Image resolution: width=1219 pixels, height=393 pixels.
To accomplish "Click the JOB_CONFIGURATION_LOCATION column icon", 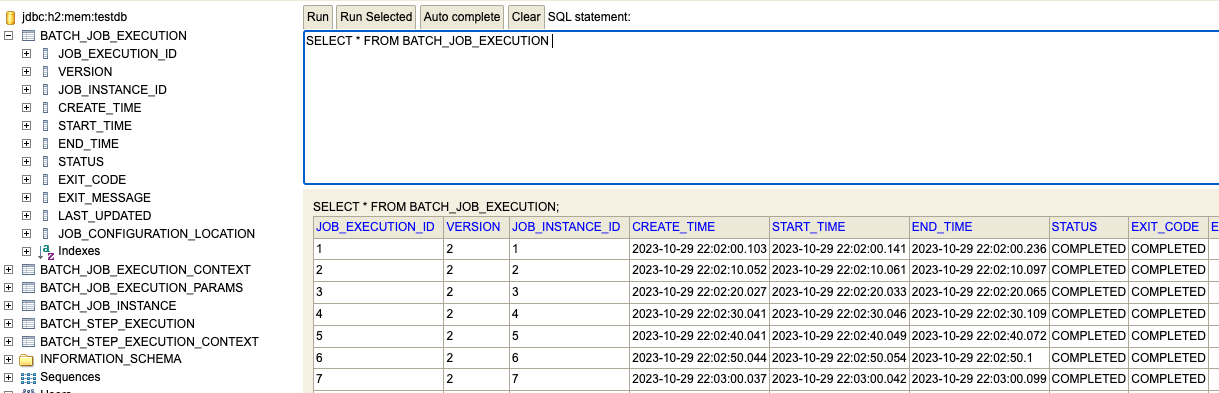I will (45, 234).
